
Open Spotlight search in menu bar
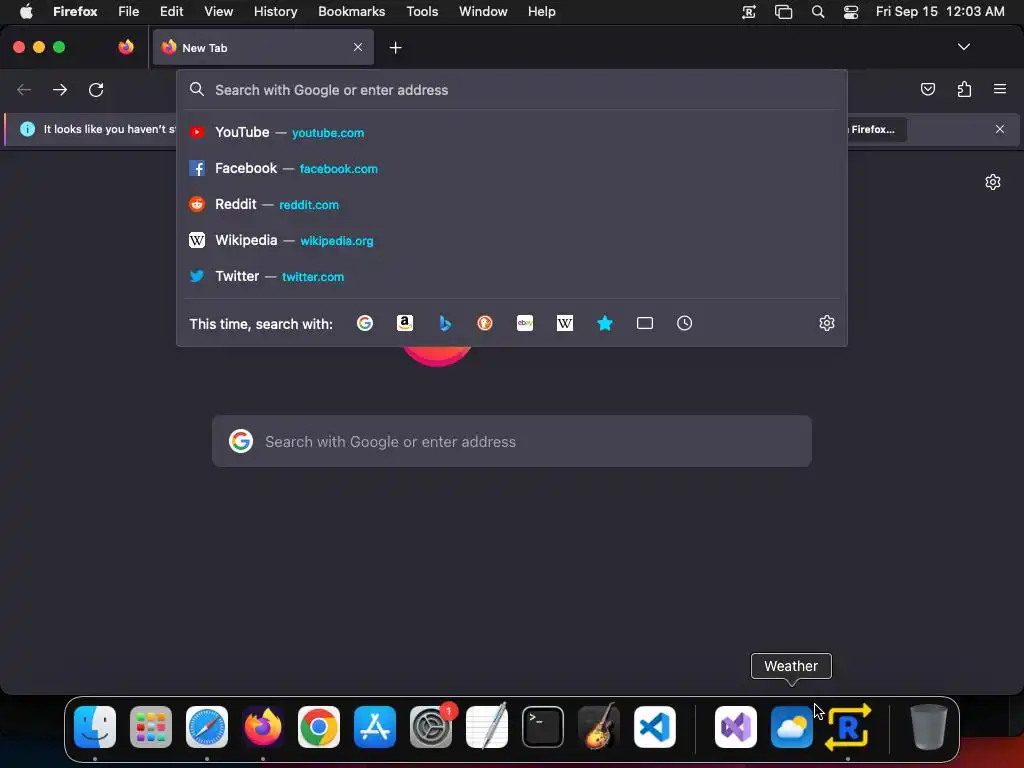(818, 12)
